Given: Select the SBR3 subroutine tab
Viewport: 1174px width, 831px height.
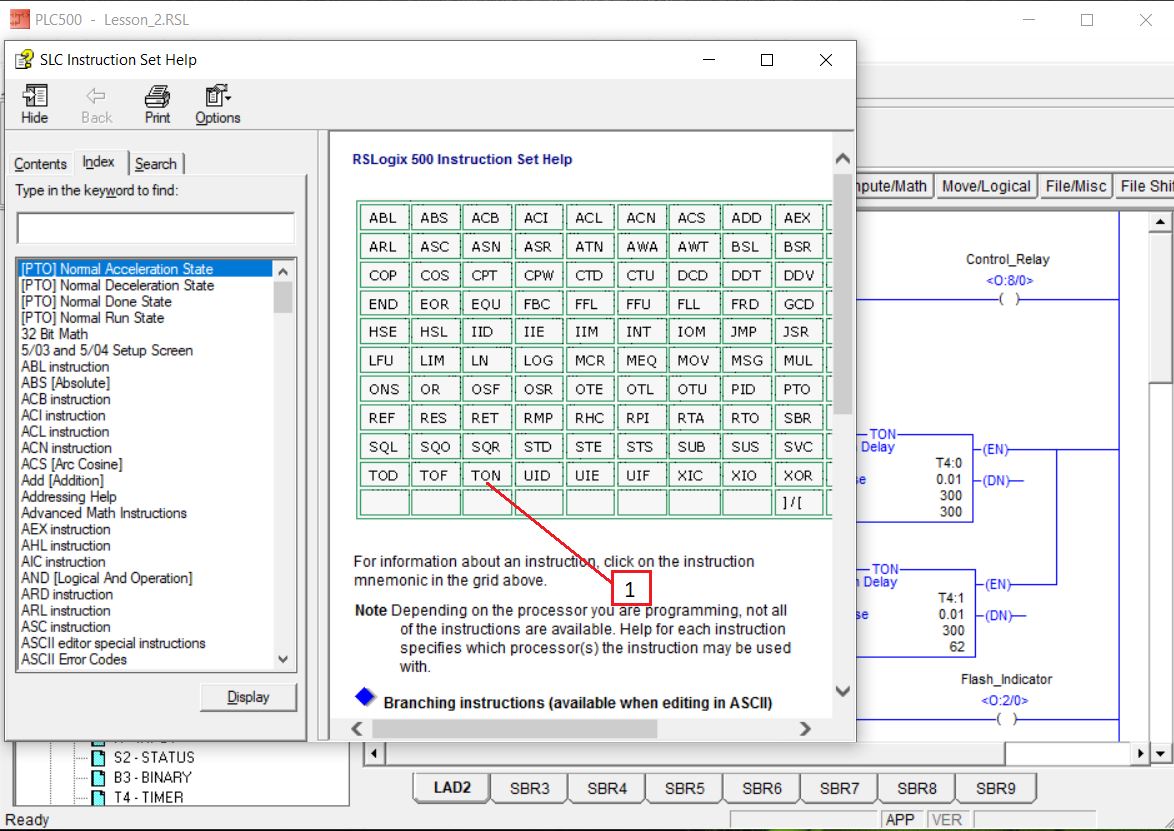Looking at the screenshot, I should coord(529,788).
